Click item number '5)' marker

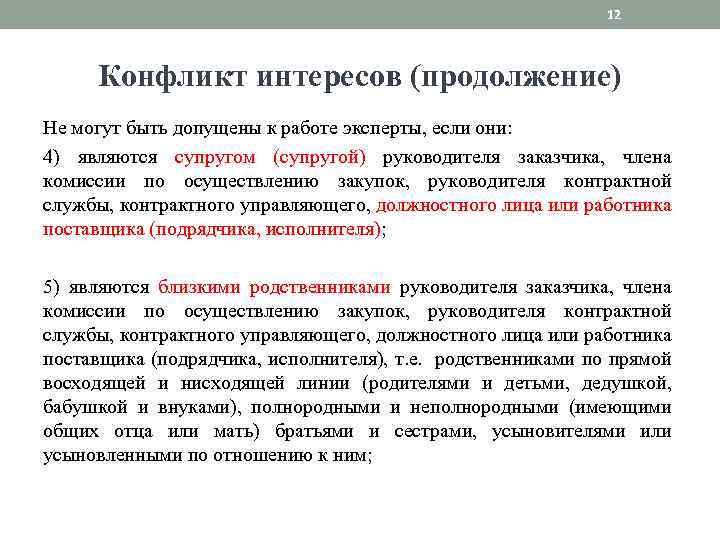point(51,287)
